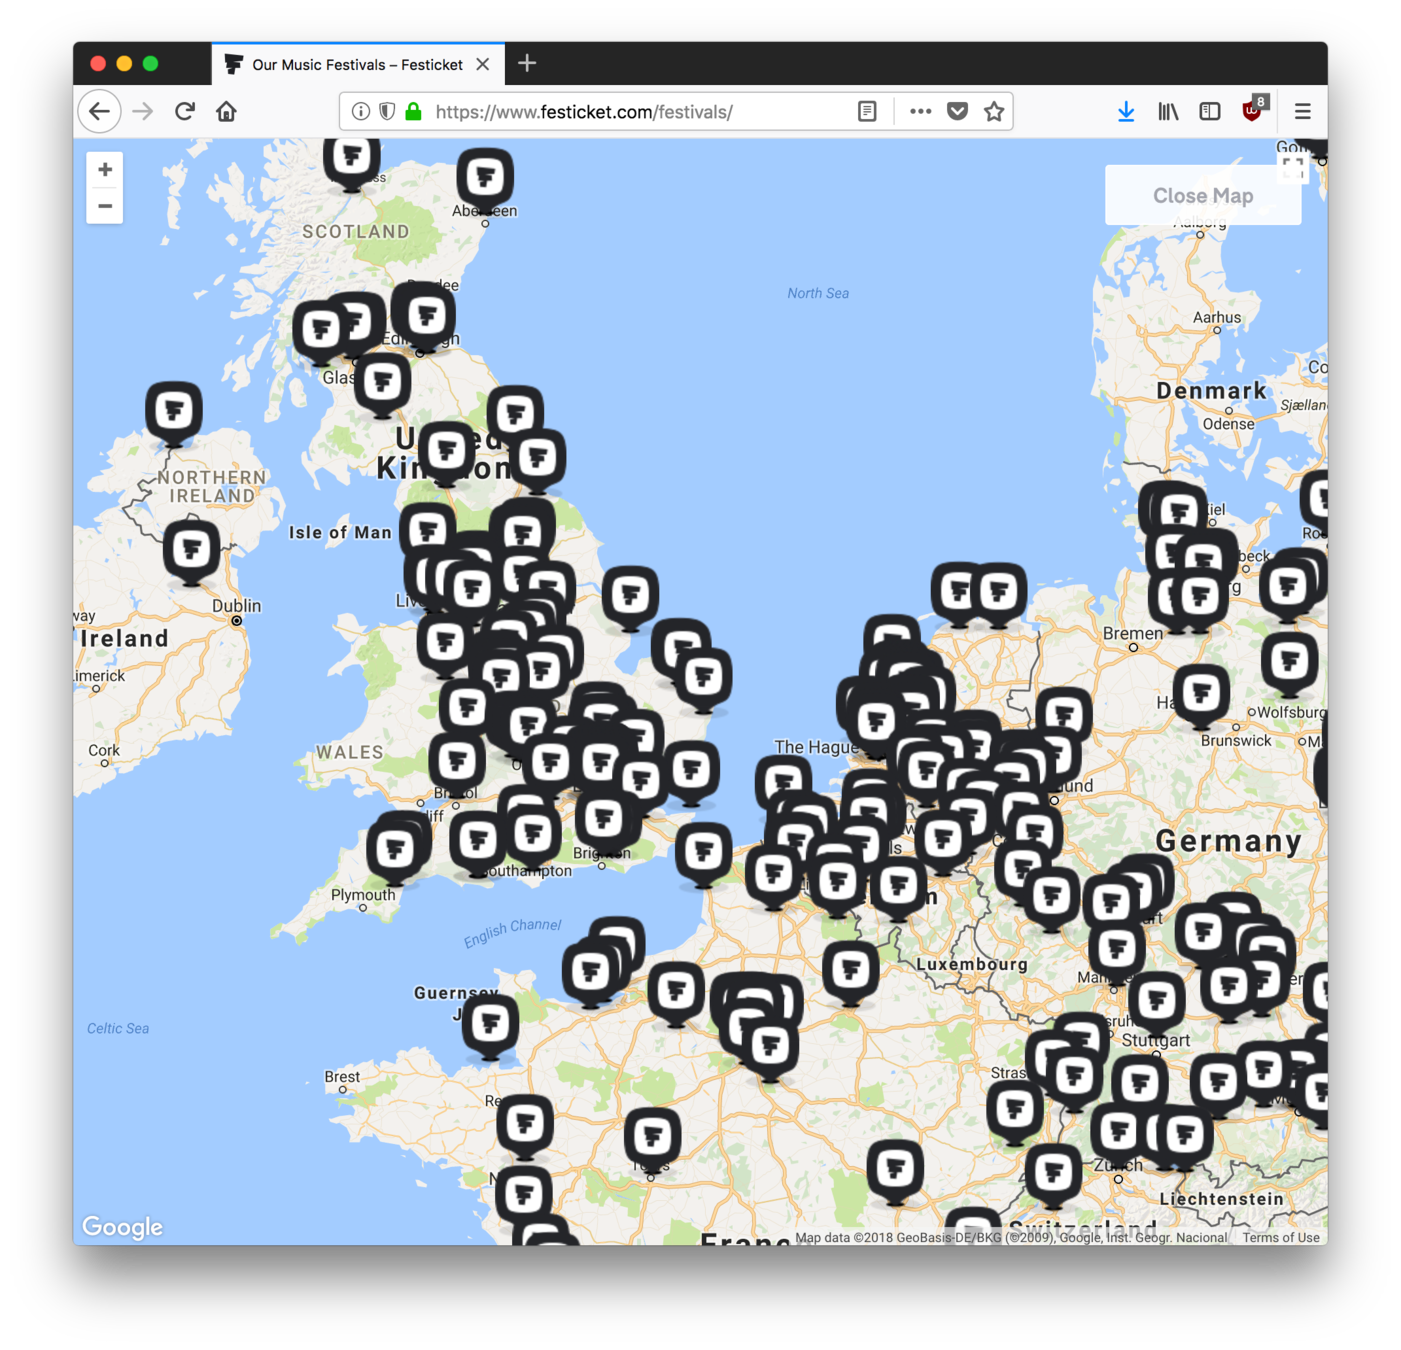
Task: Open Terms of Use link
Action: [x=1281, y=1238]
